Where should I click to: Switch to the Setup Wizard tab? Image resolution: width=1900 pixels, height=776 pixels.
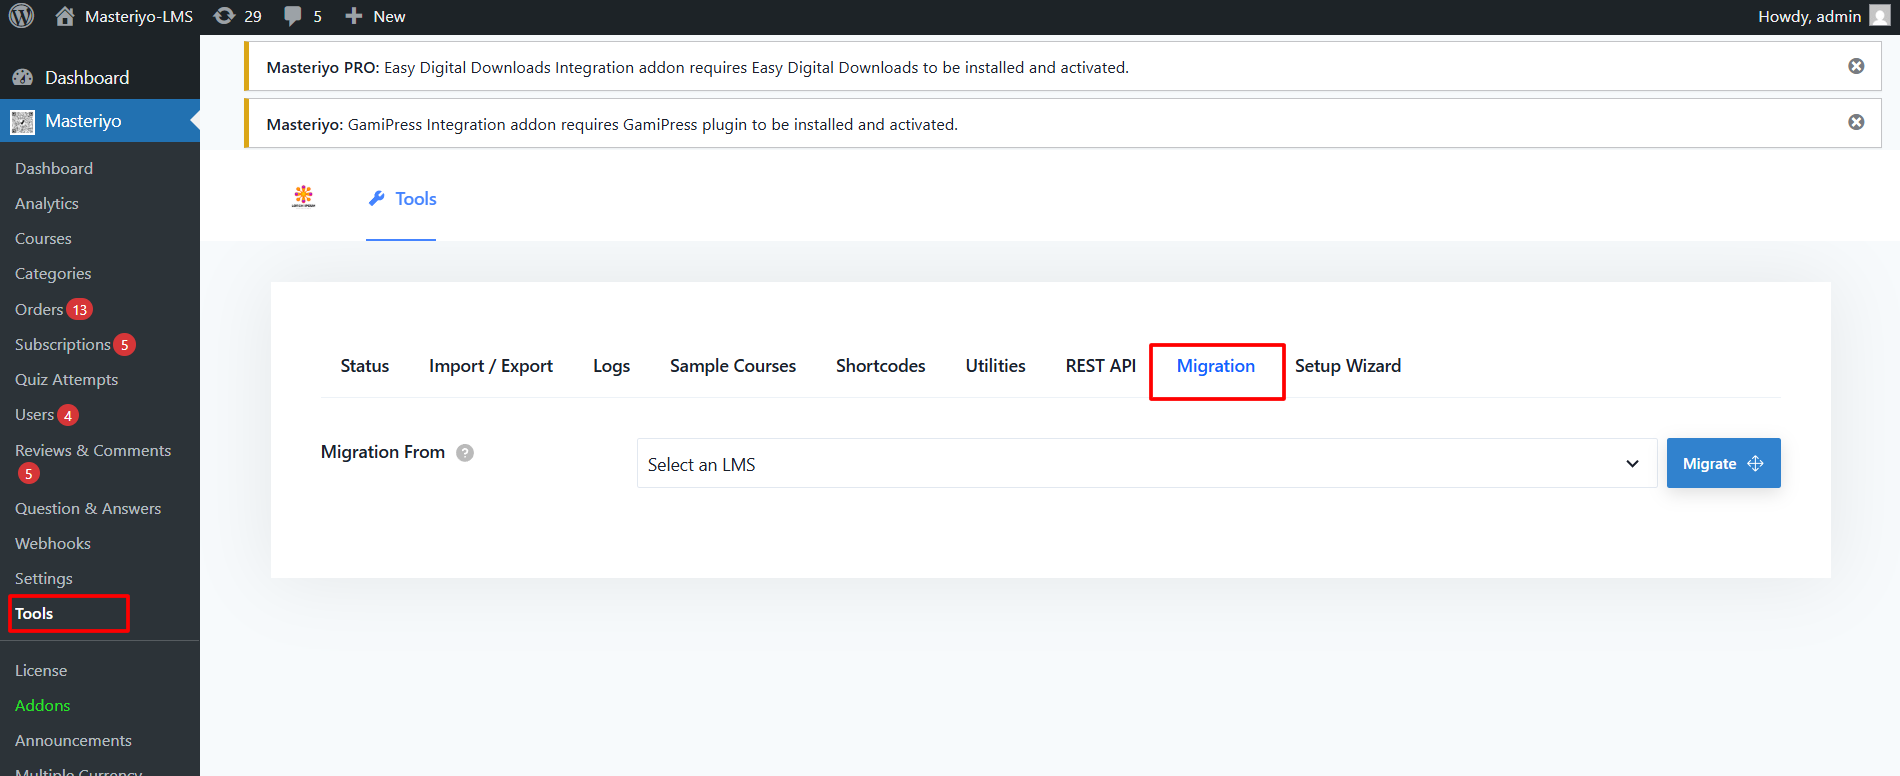click(1348, 366)
